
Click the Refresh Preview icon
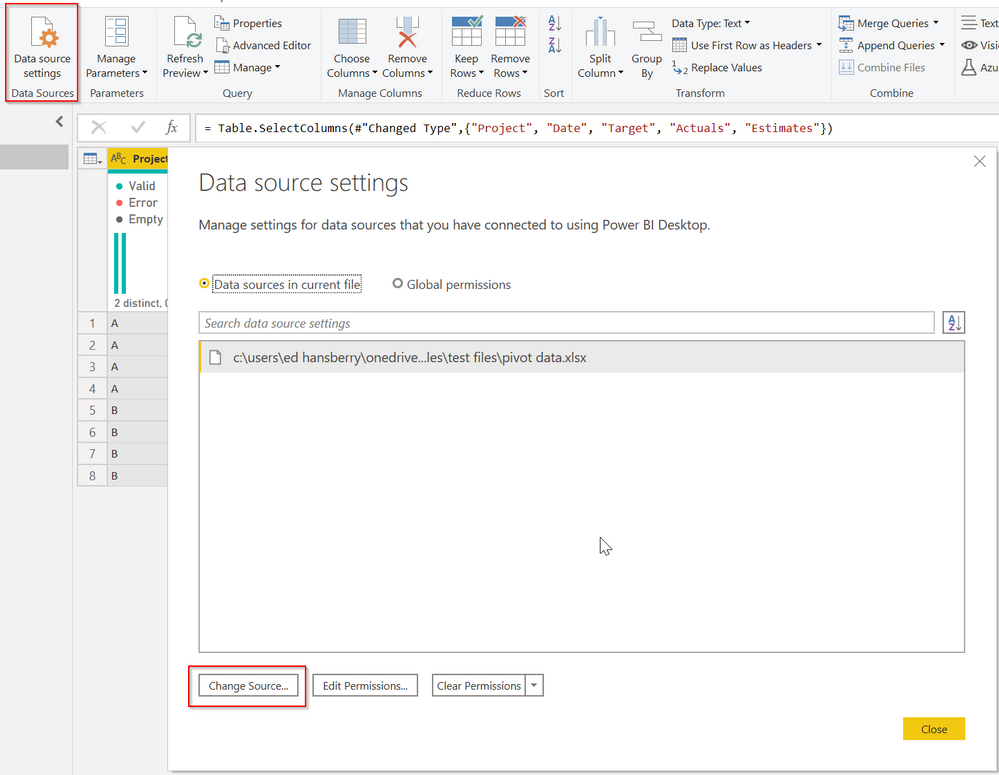tap(187, 32)
